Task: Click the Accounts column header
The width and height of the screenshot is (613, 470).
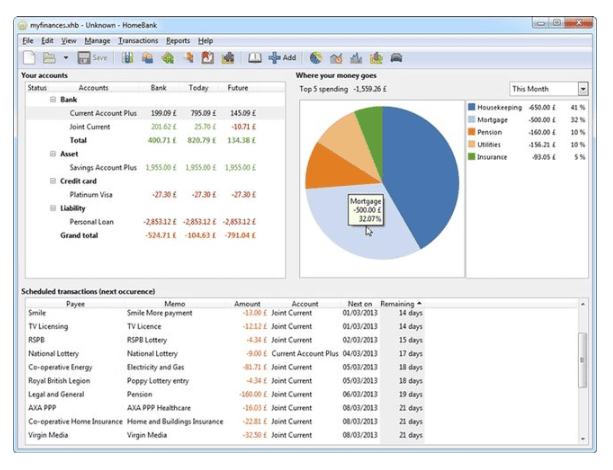Action: (x=93, y=88)
